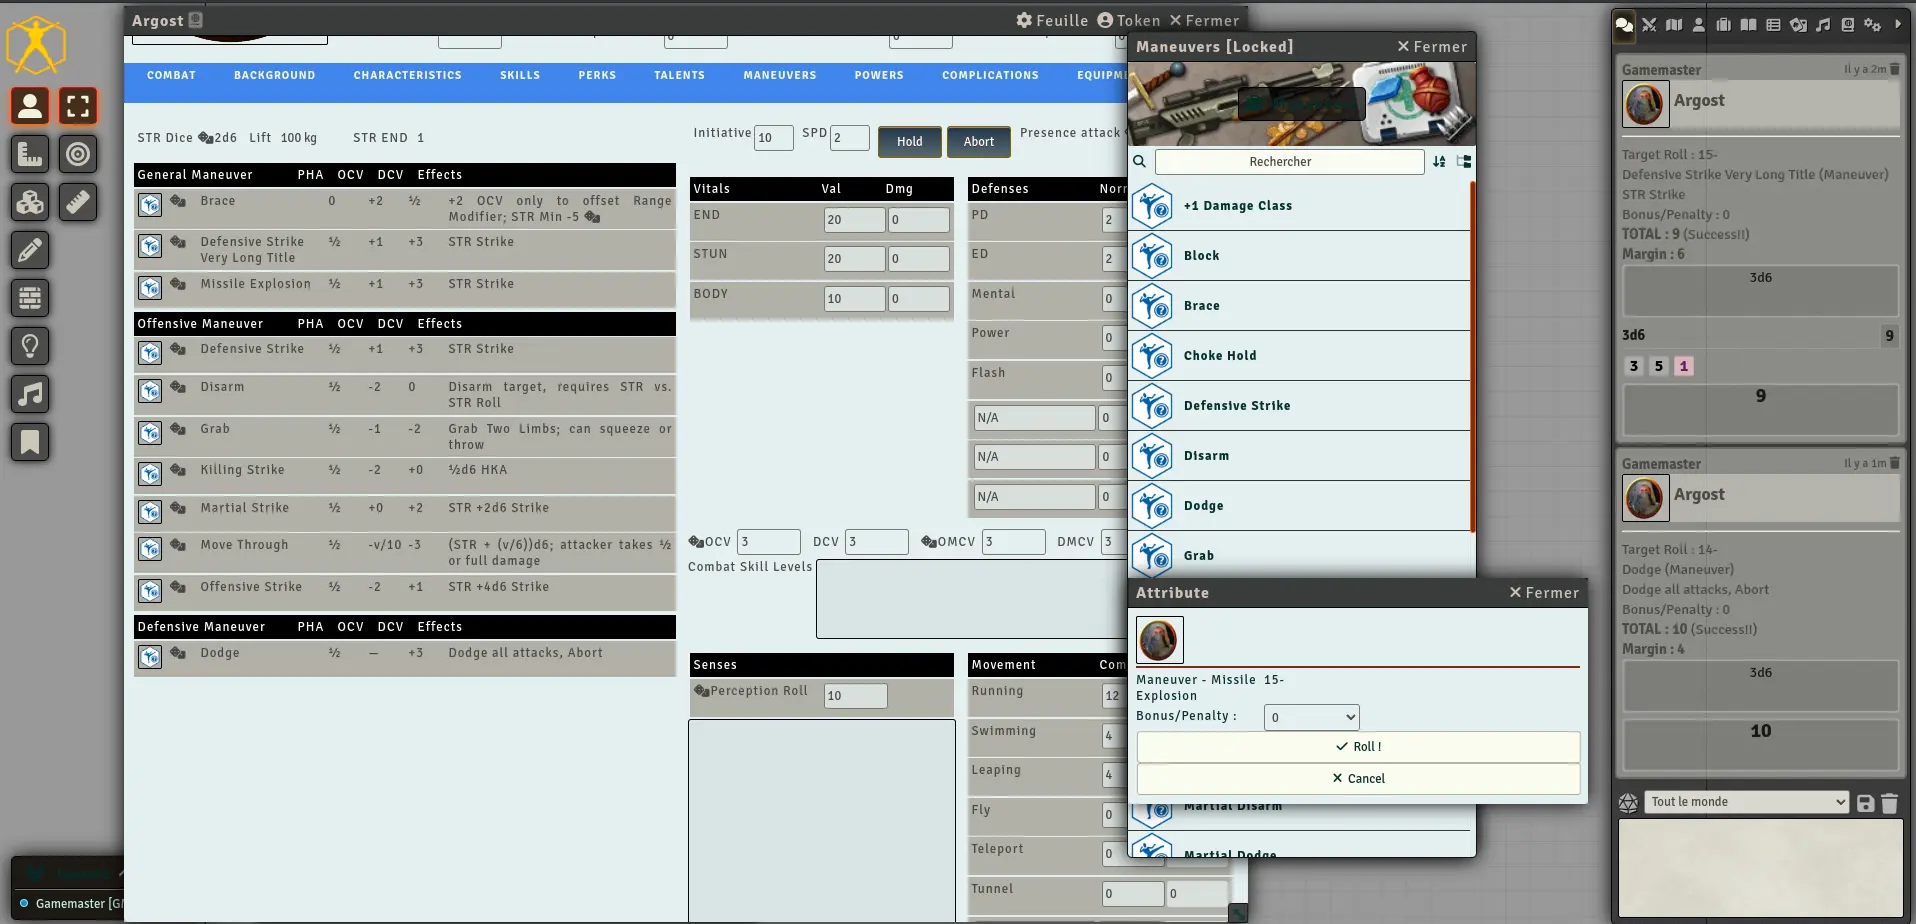The image size is (1916, 924).
Task: Select the Journal Notes bookmark tool
Action: 30,442
